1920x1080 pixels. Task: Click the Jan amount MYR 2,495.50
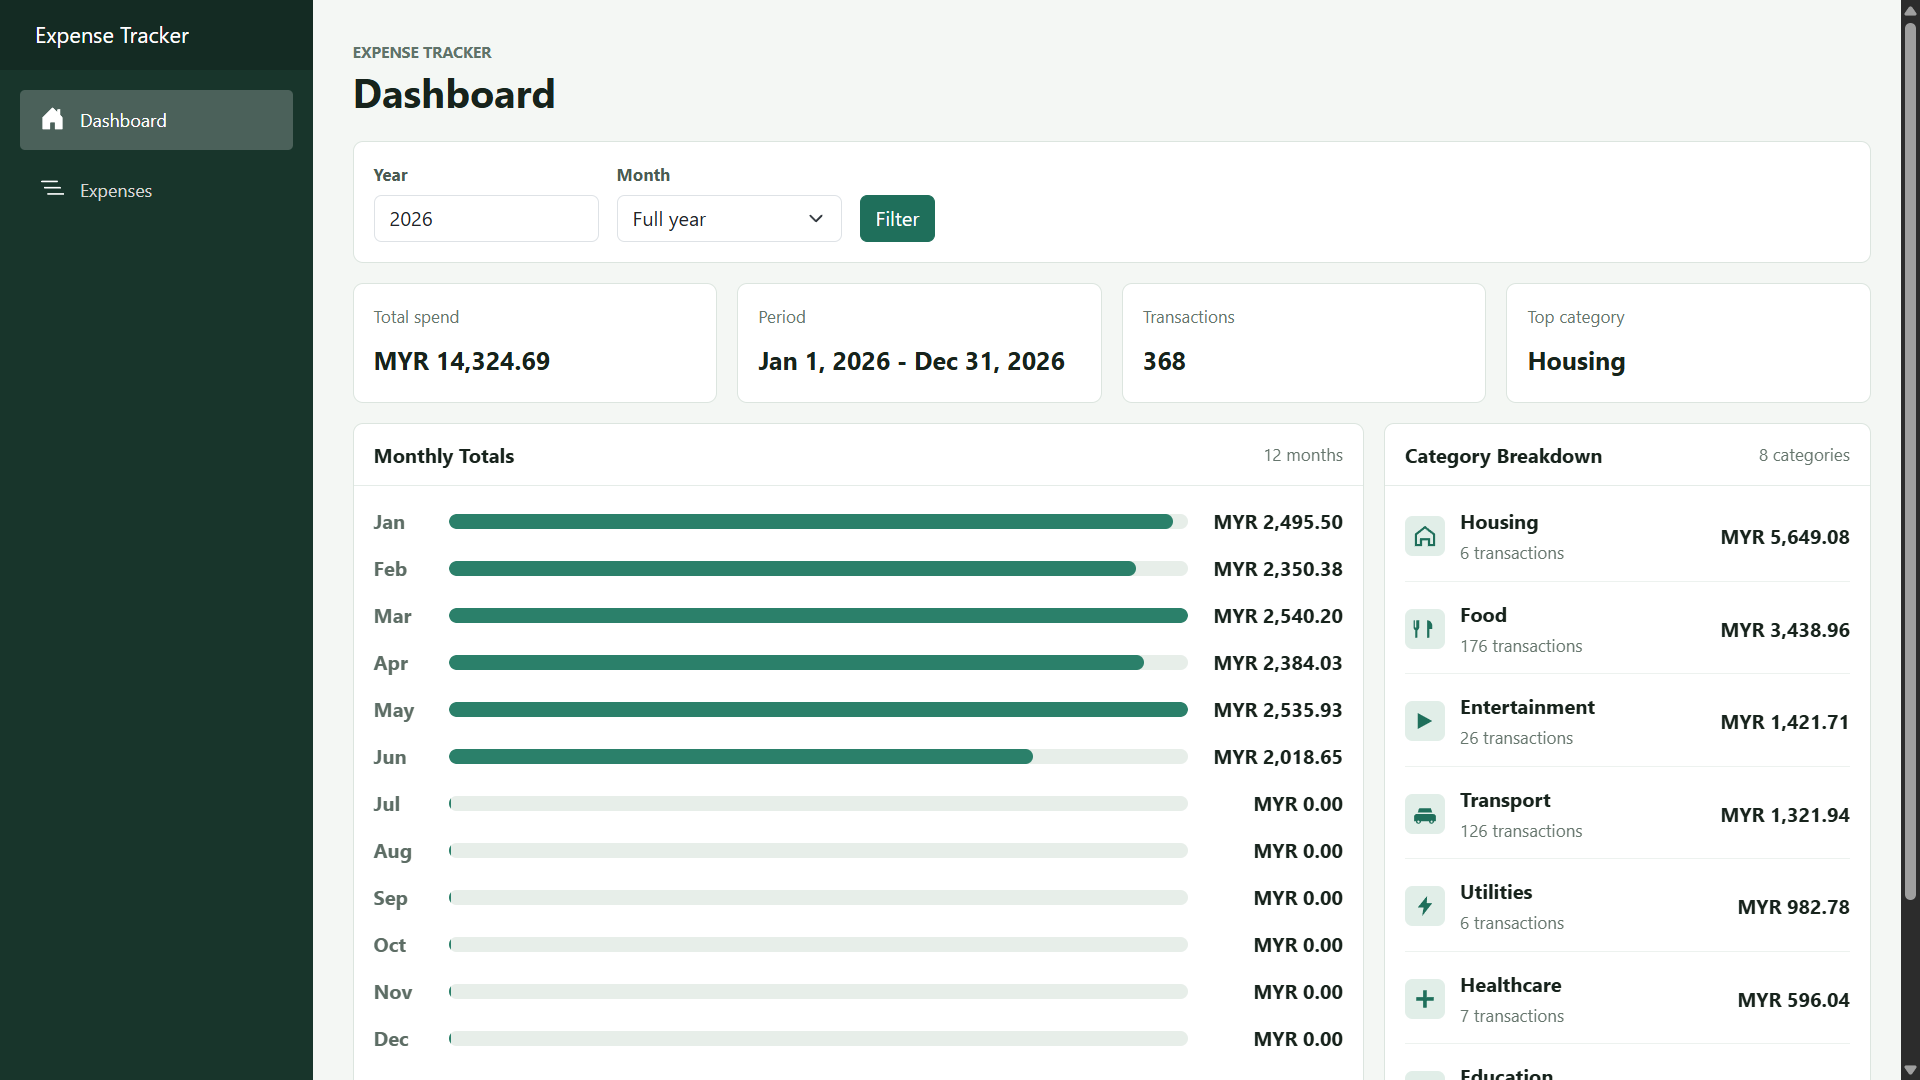coord(1278,522)
